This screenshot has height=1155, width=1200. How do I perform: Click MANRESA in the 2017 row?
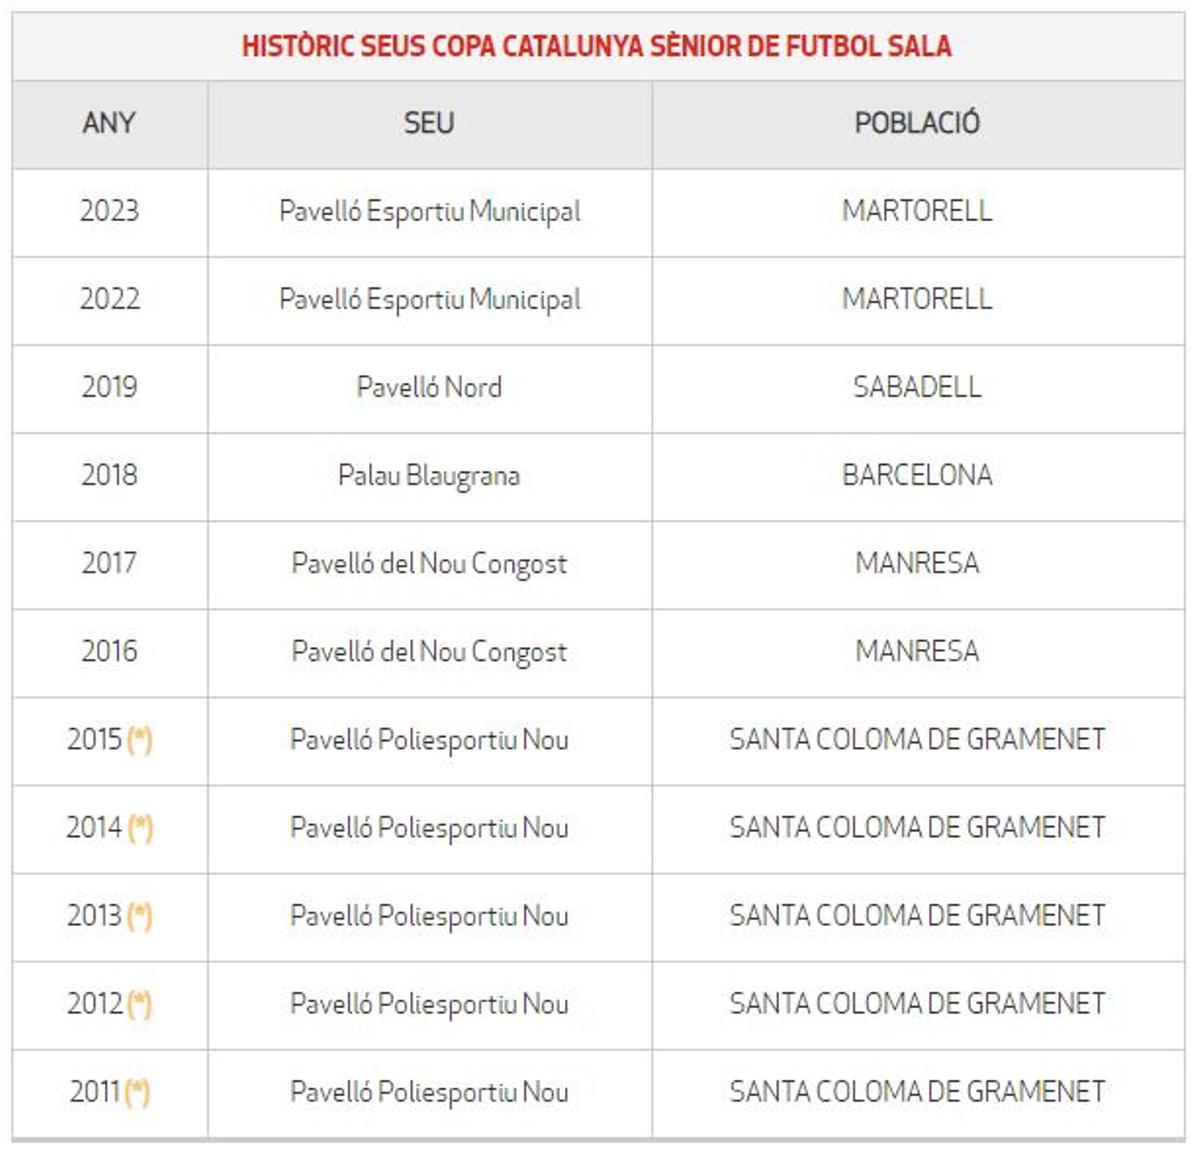917,563
